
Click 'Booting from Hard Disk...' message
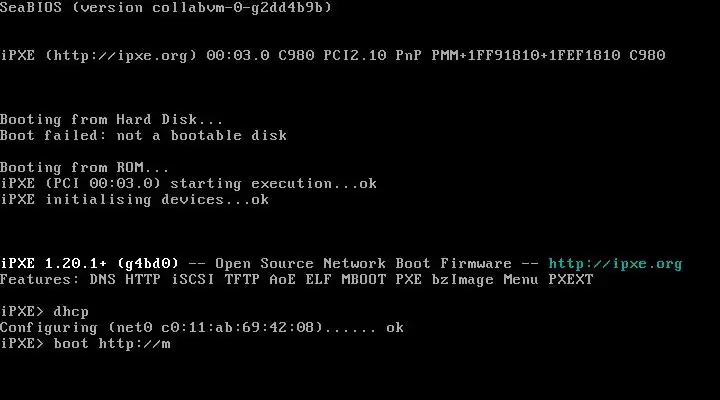pyautogui.click(x=112, y=119)
